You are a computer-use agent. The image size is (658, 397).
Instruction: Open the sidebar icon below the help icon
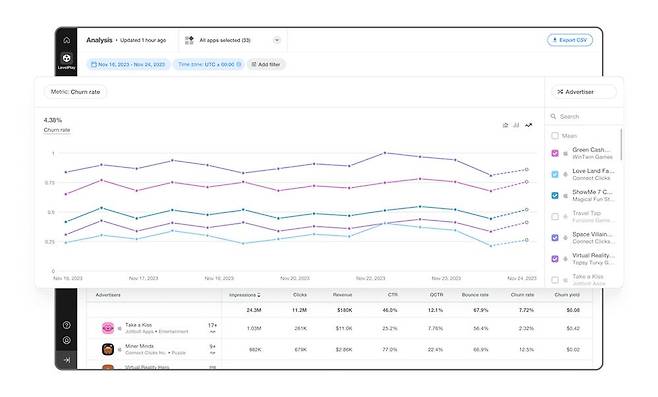66,340
